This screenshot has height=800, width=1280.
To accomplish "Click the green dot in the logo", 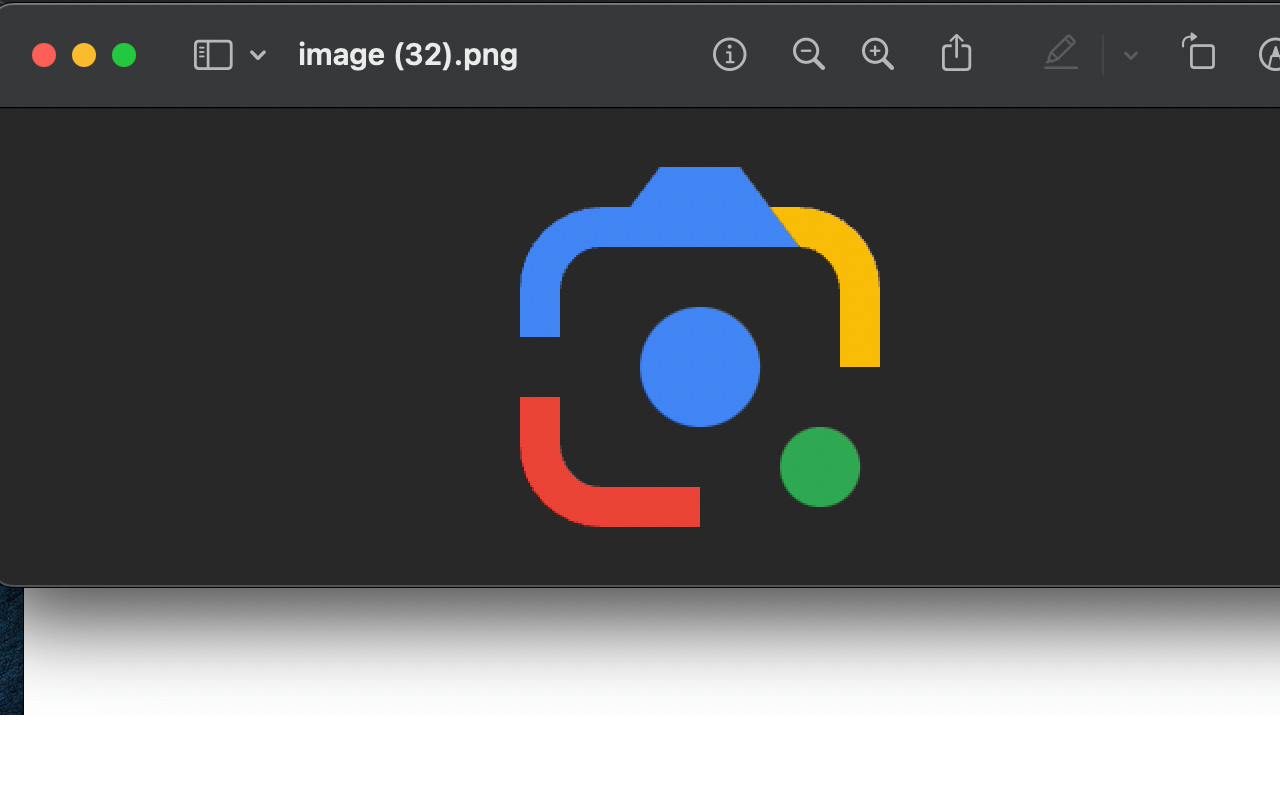I will (820, 467).
